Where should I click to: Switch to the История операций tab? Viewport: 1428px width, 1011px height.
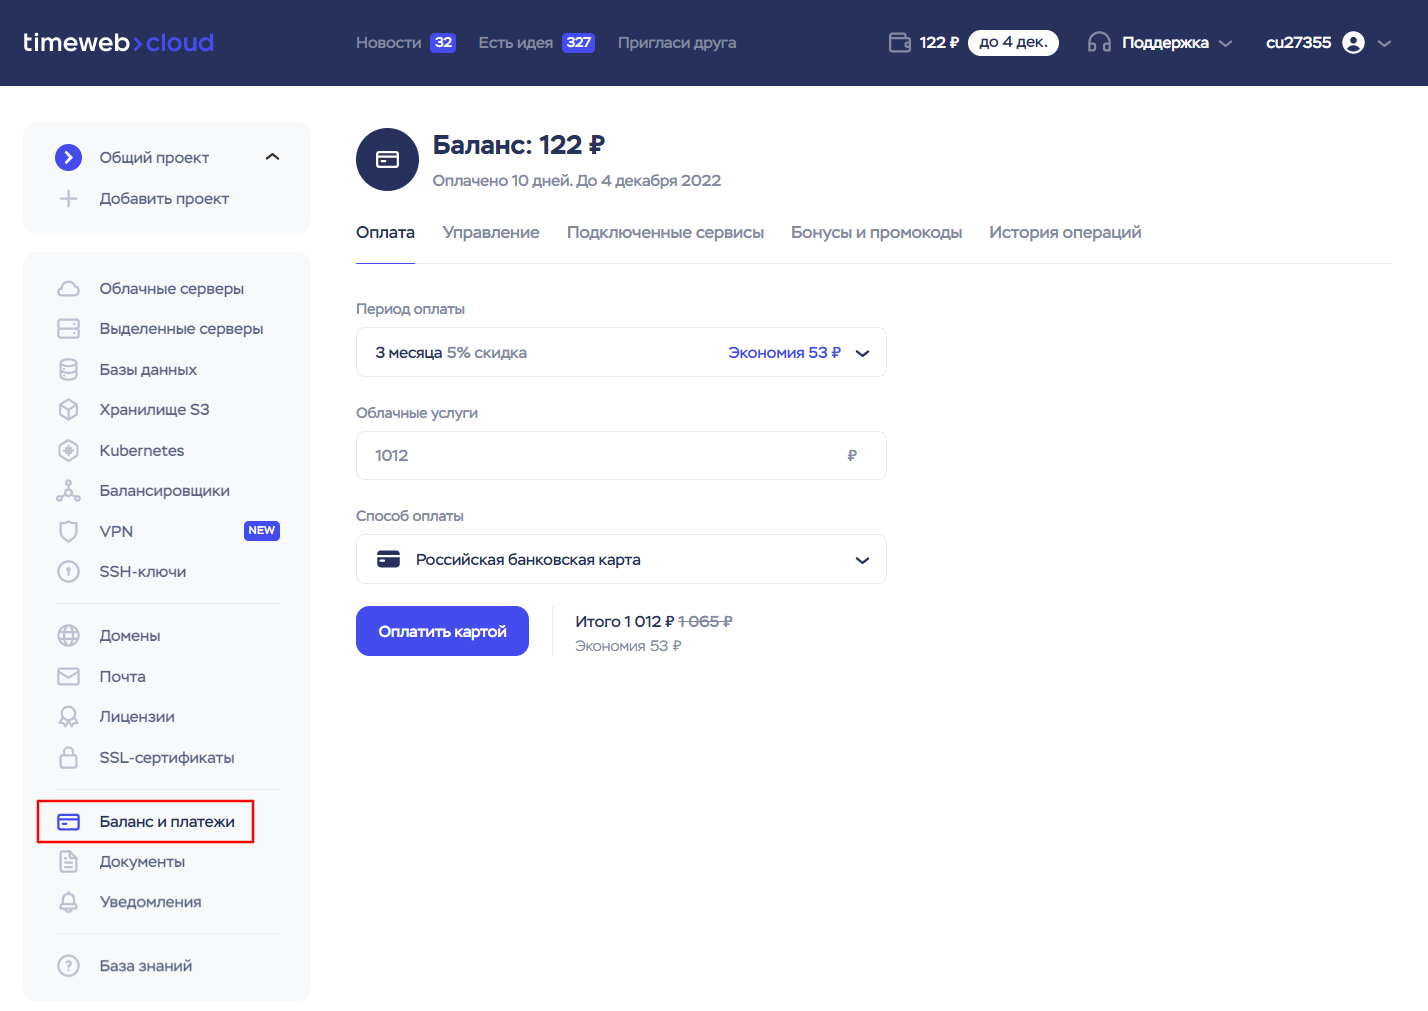click(1065, 232)
